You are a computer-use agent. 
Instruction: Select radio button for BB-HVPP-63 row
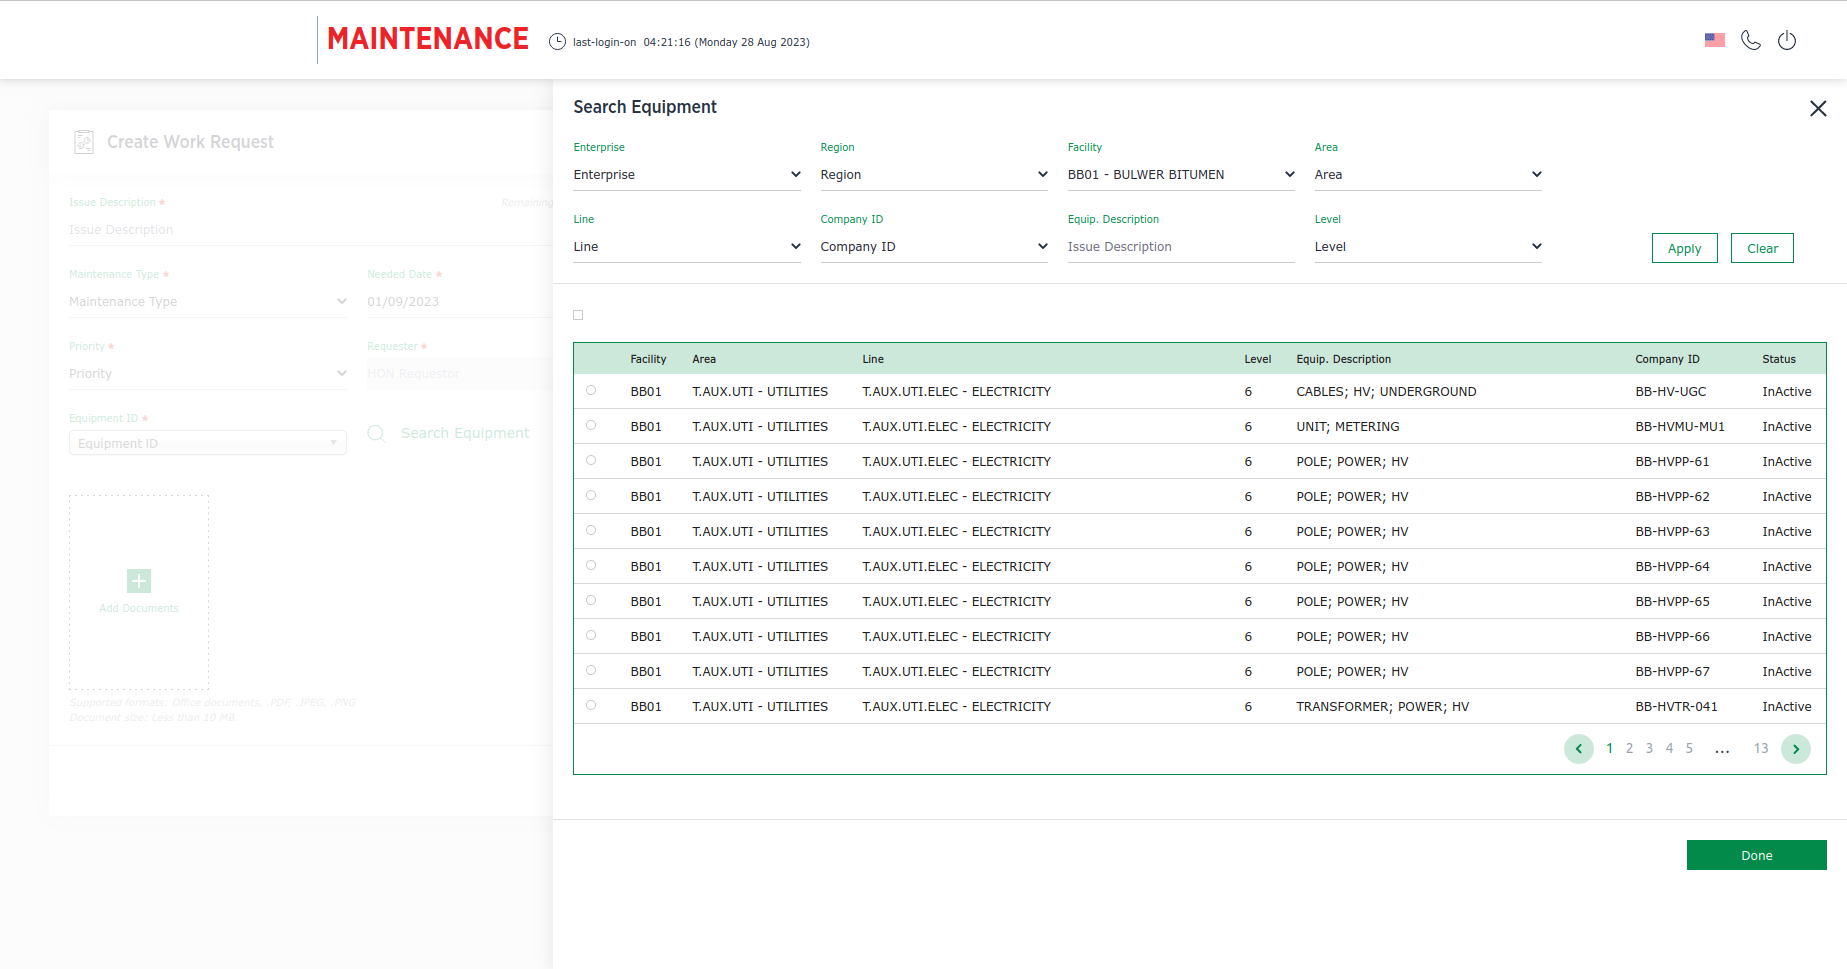coord(591,531)
